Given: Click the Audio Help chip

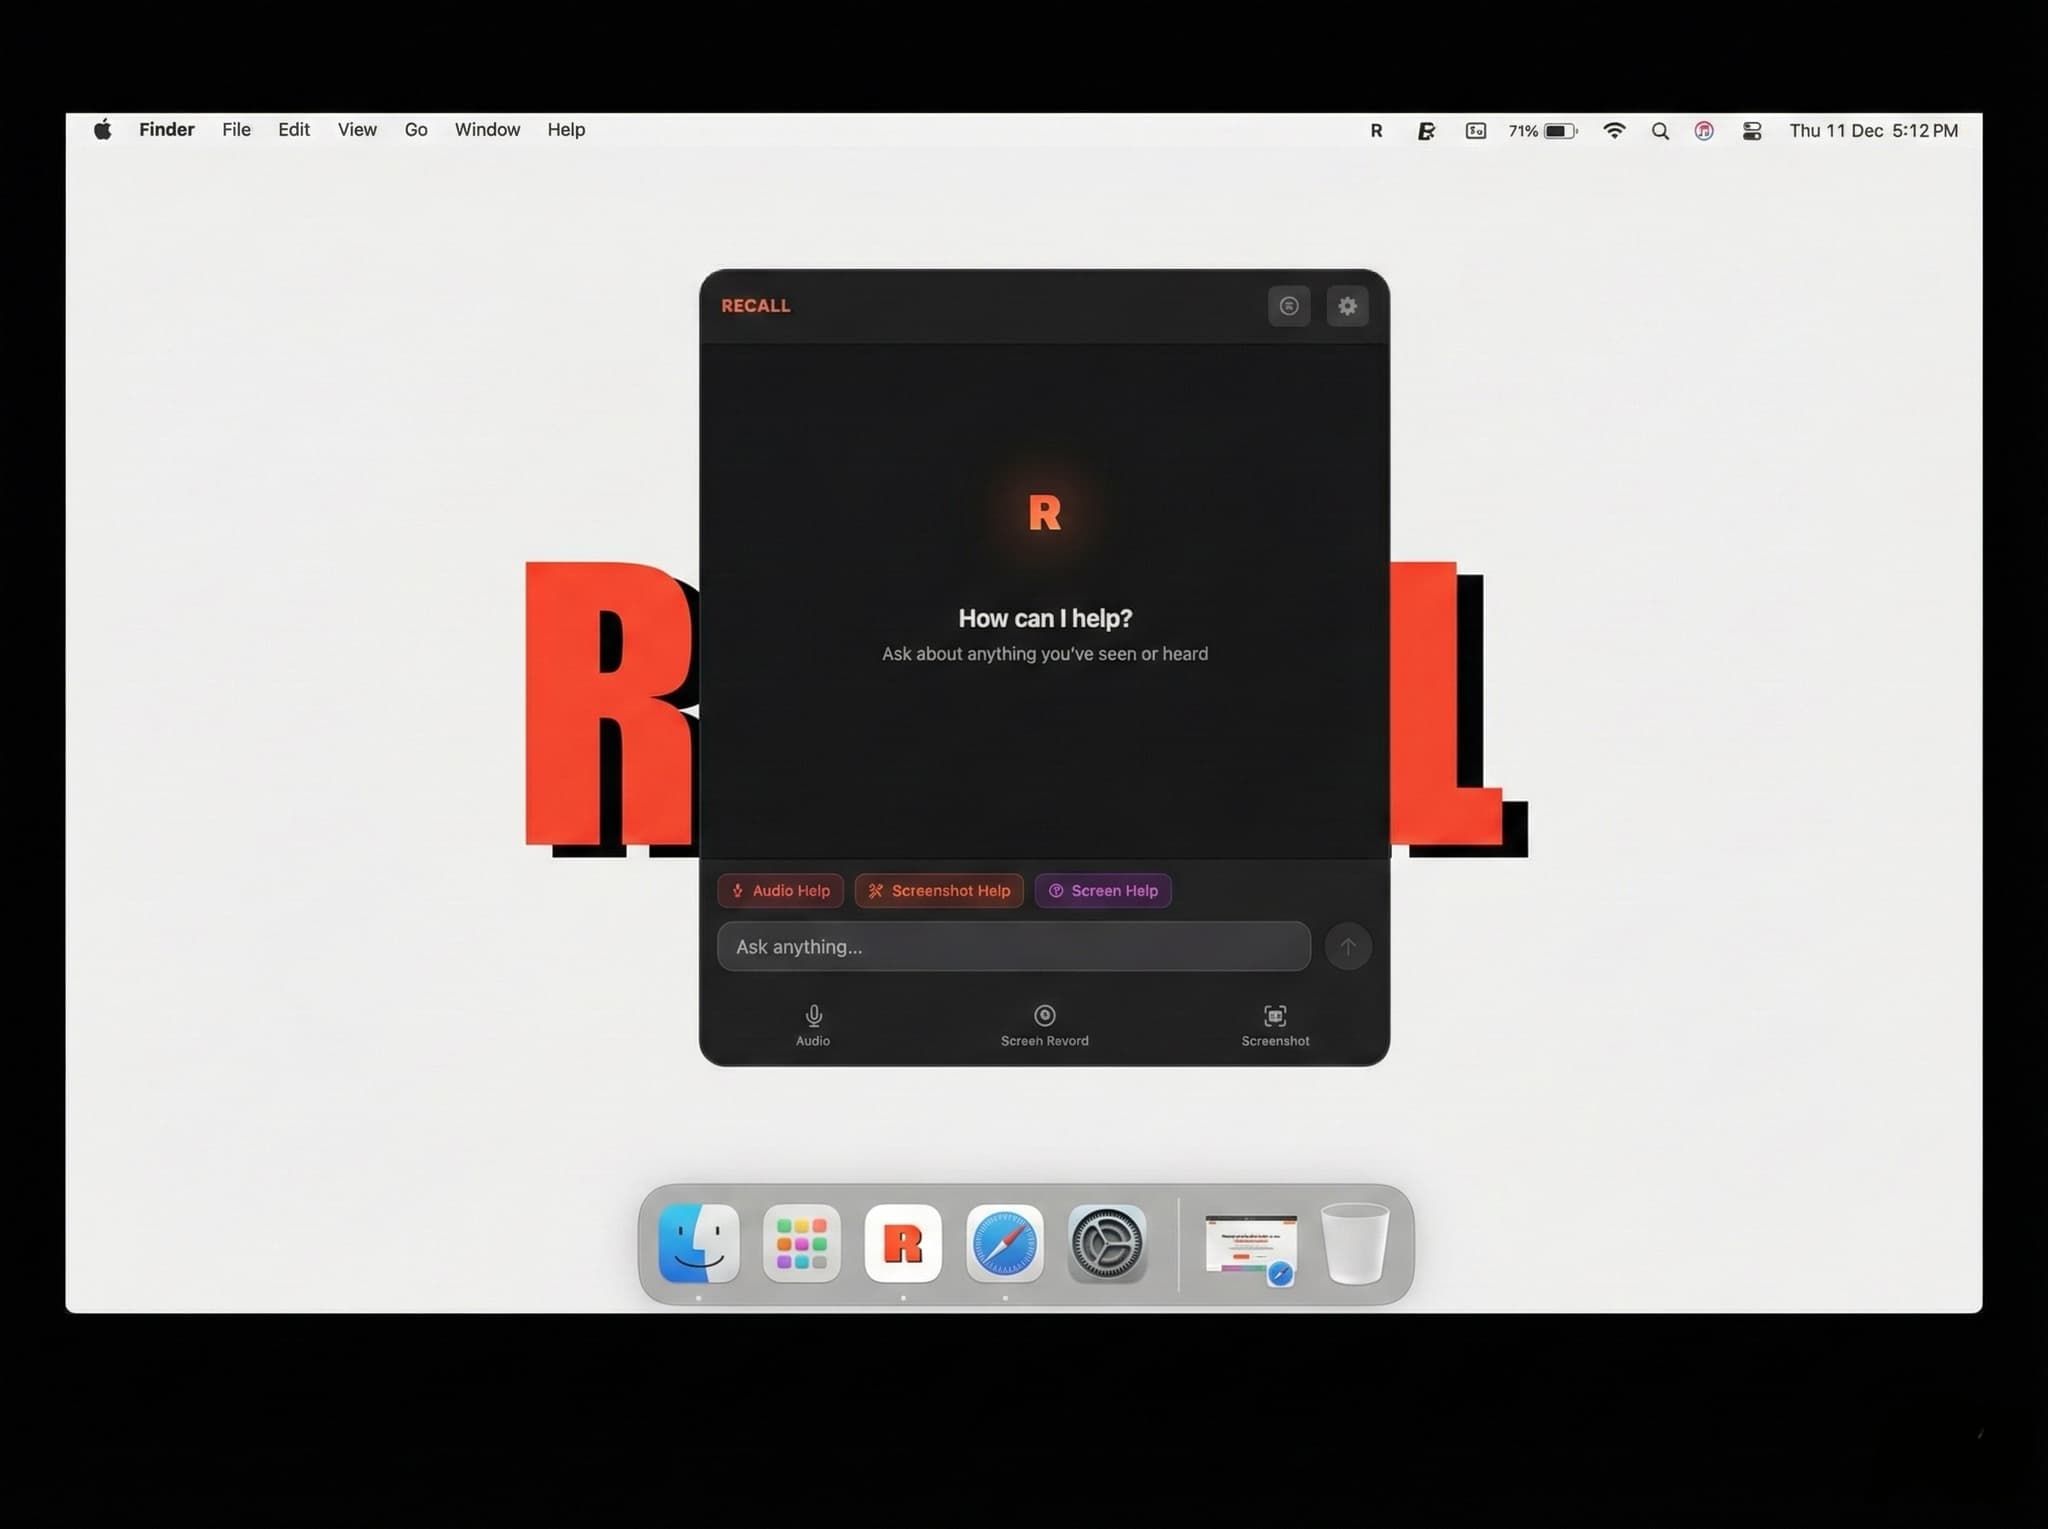Looking at the screenshot, I should 780,891.
